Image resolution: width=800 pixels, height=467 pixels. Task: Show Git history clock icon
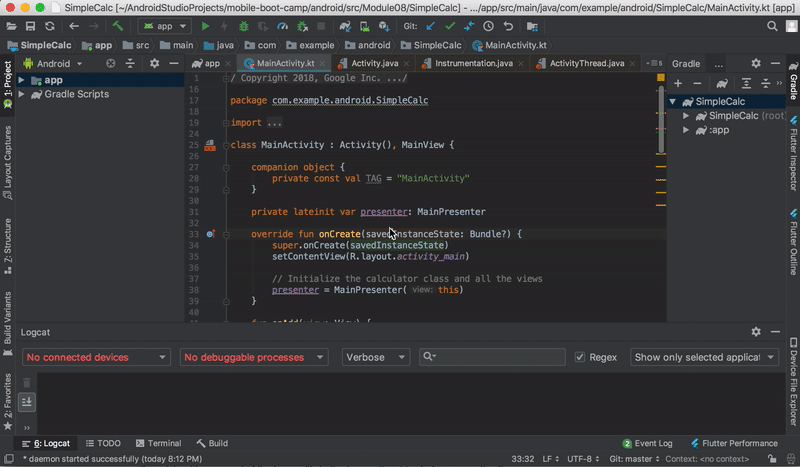488,26
